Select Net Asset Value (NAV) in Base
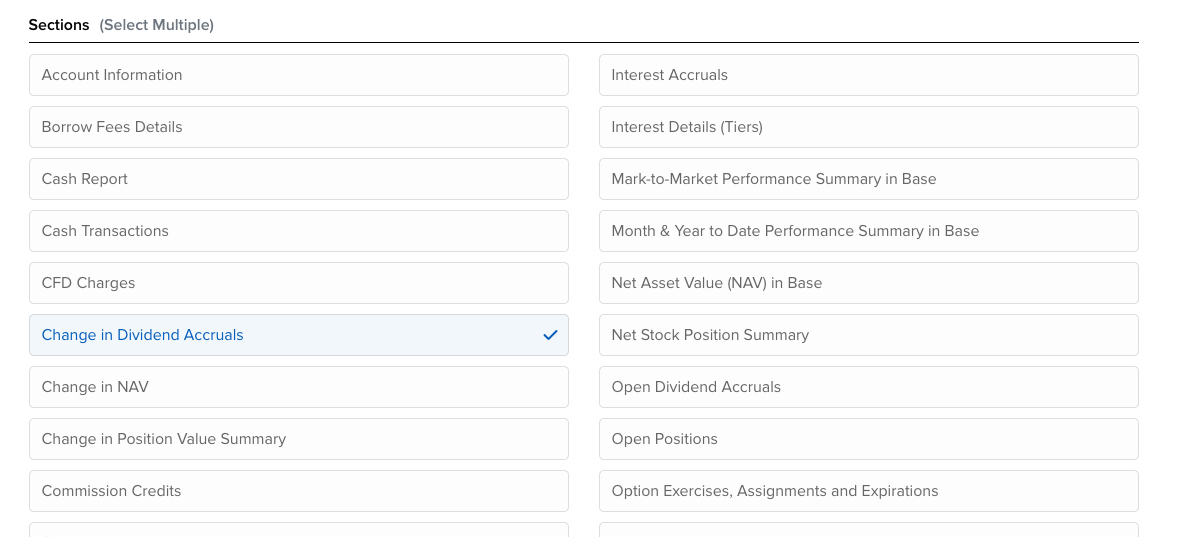 [868, 283]
